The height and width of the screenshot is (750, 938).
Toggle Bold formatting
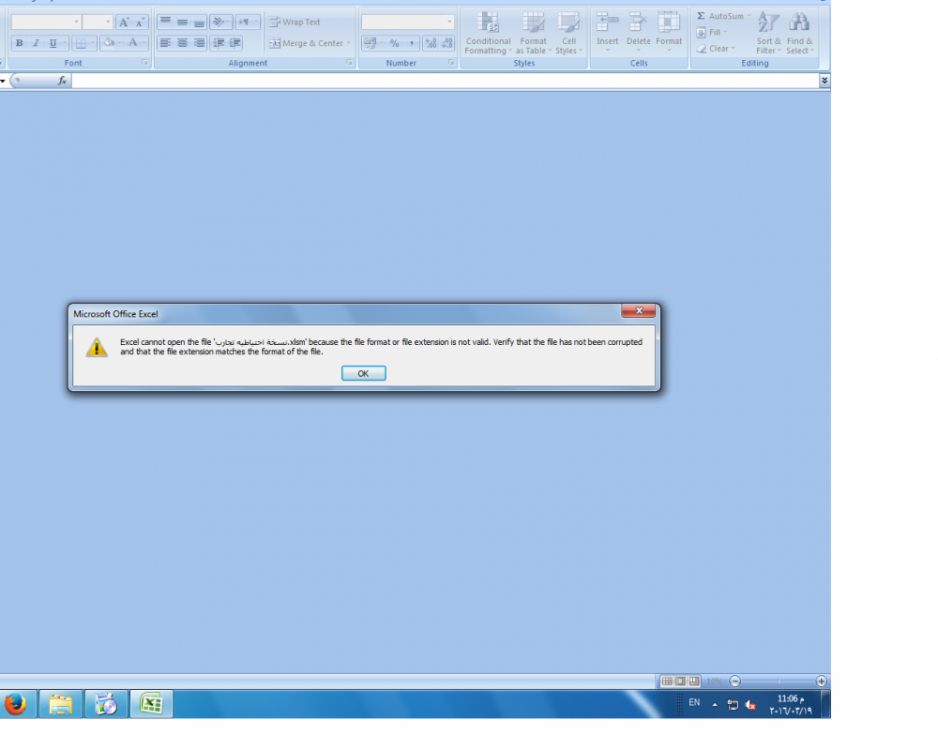[19, 43]
